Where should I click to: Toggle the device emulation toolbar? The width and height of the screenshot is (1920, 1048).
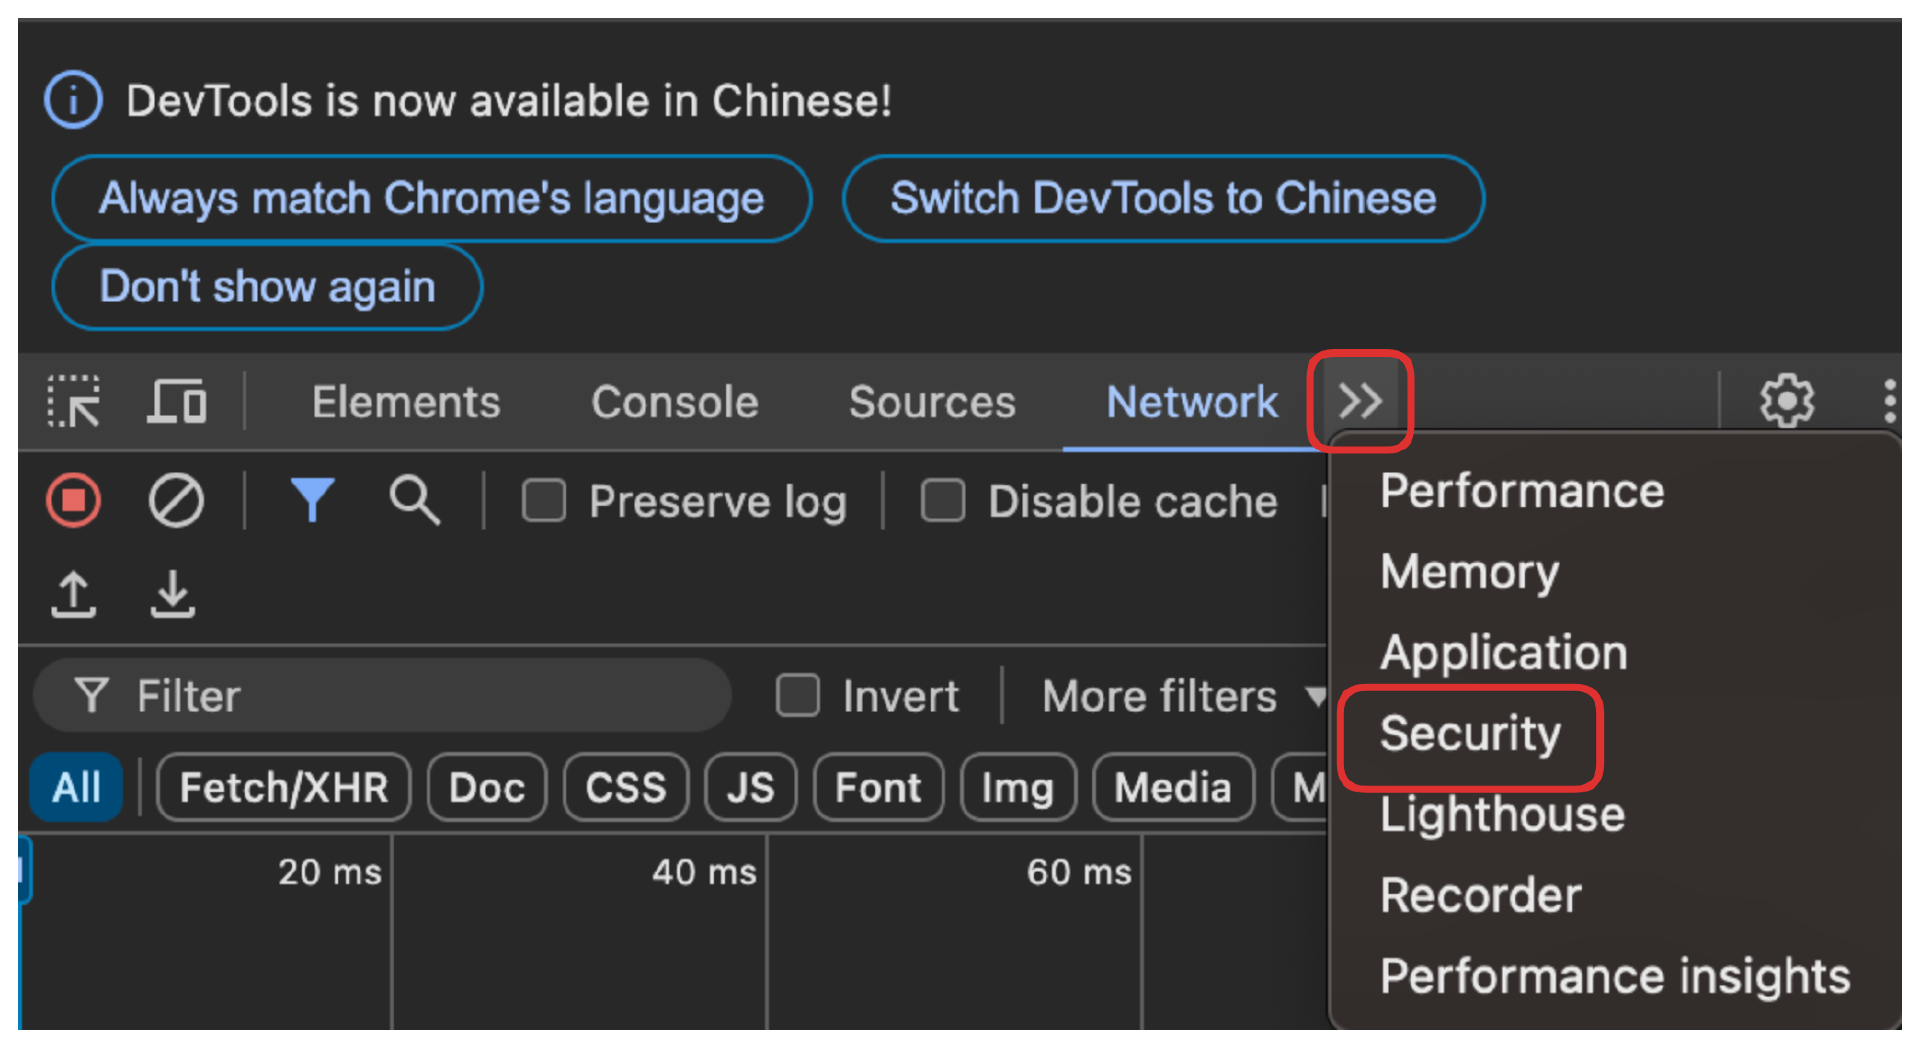coord(176,401)
